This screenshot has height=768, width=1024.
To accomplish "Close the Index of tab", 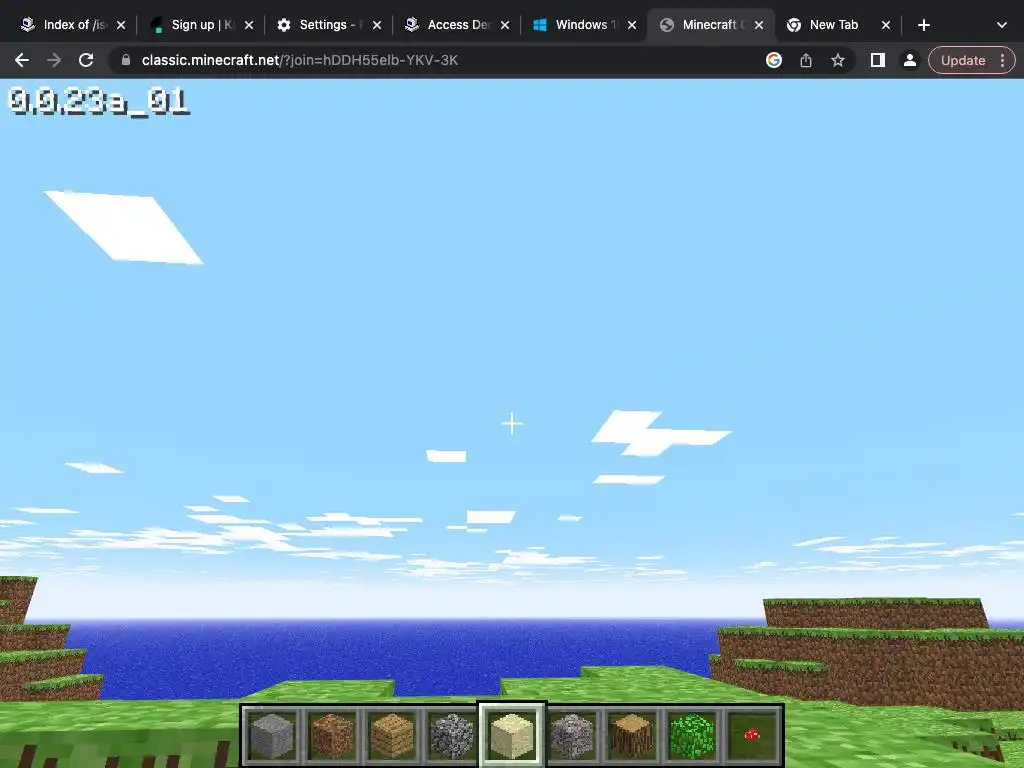I will (x=121, y=25).
